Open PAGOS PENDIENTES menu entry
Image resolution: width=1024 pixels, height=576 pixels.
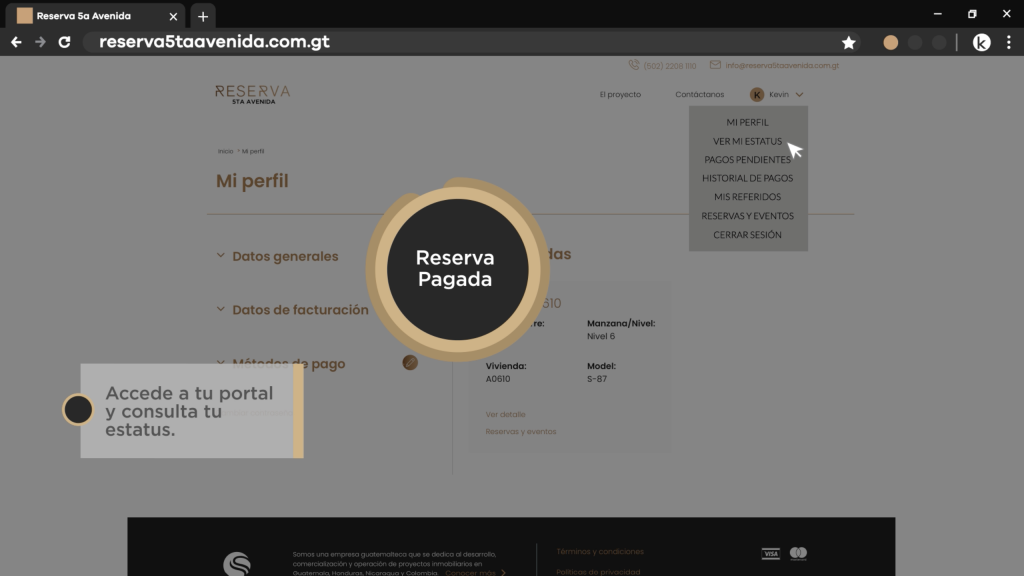(747, 159)
